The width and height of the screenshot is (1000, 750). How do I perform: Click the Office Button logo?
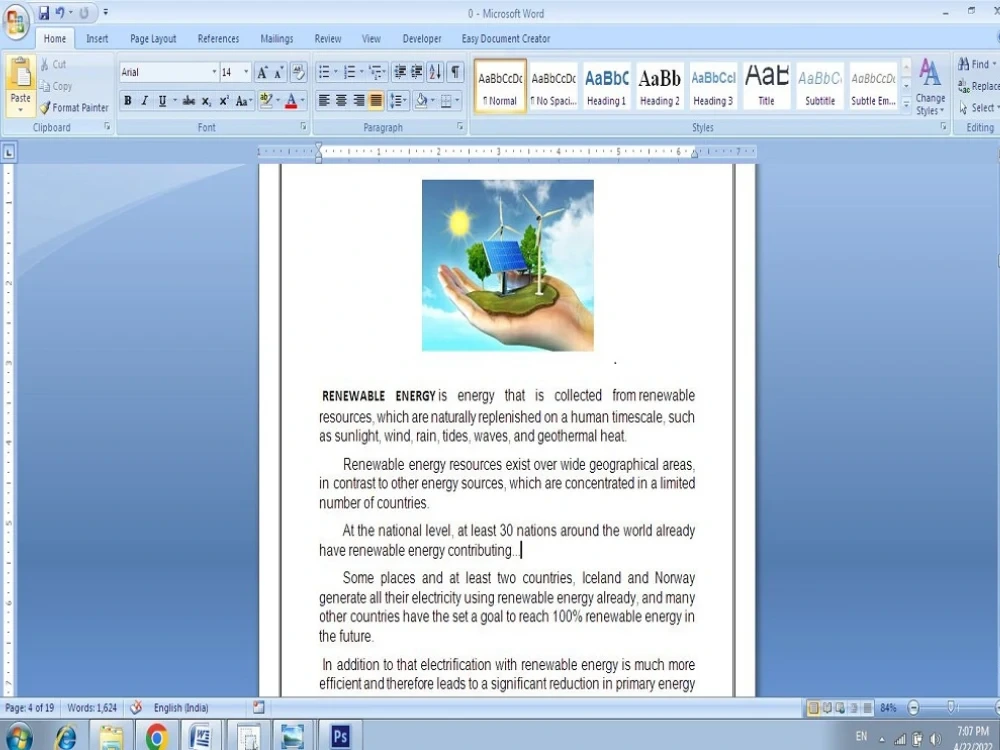[16, 20]
